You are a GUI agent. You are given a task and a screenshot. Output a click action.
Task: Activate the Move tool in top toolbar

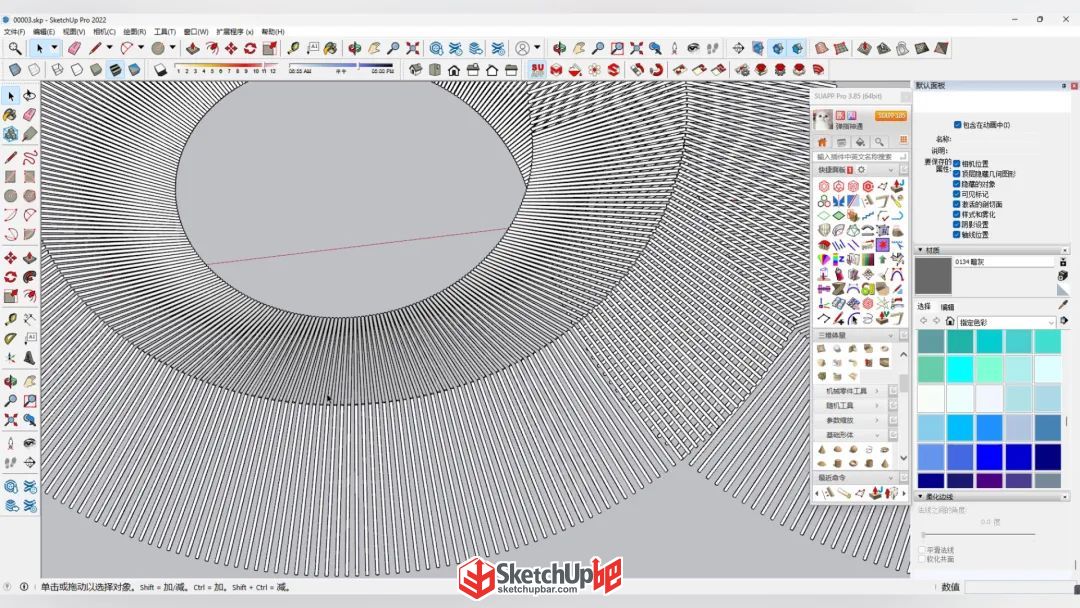[x=231, y=48]
